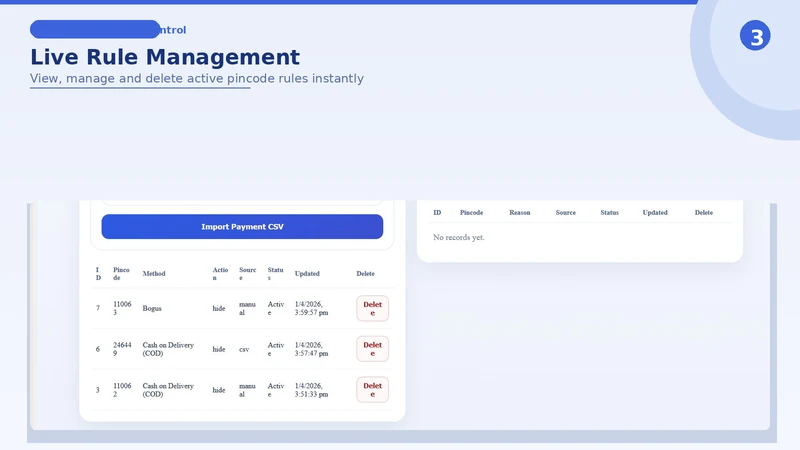Select the 'Bogus' method cell
This screenshot has height=450, width=800.
152,308
